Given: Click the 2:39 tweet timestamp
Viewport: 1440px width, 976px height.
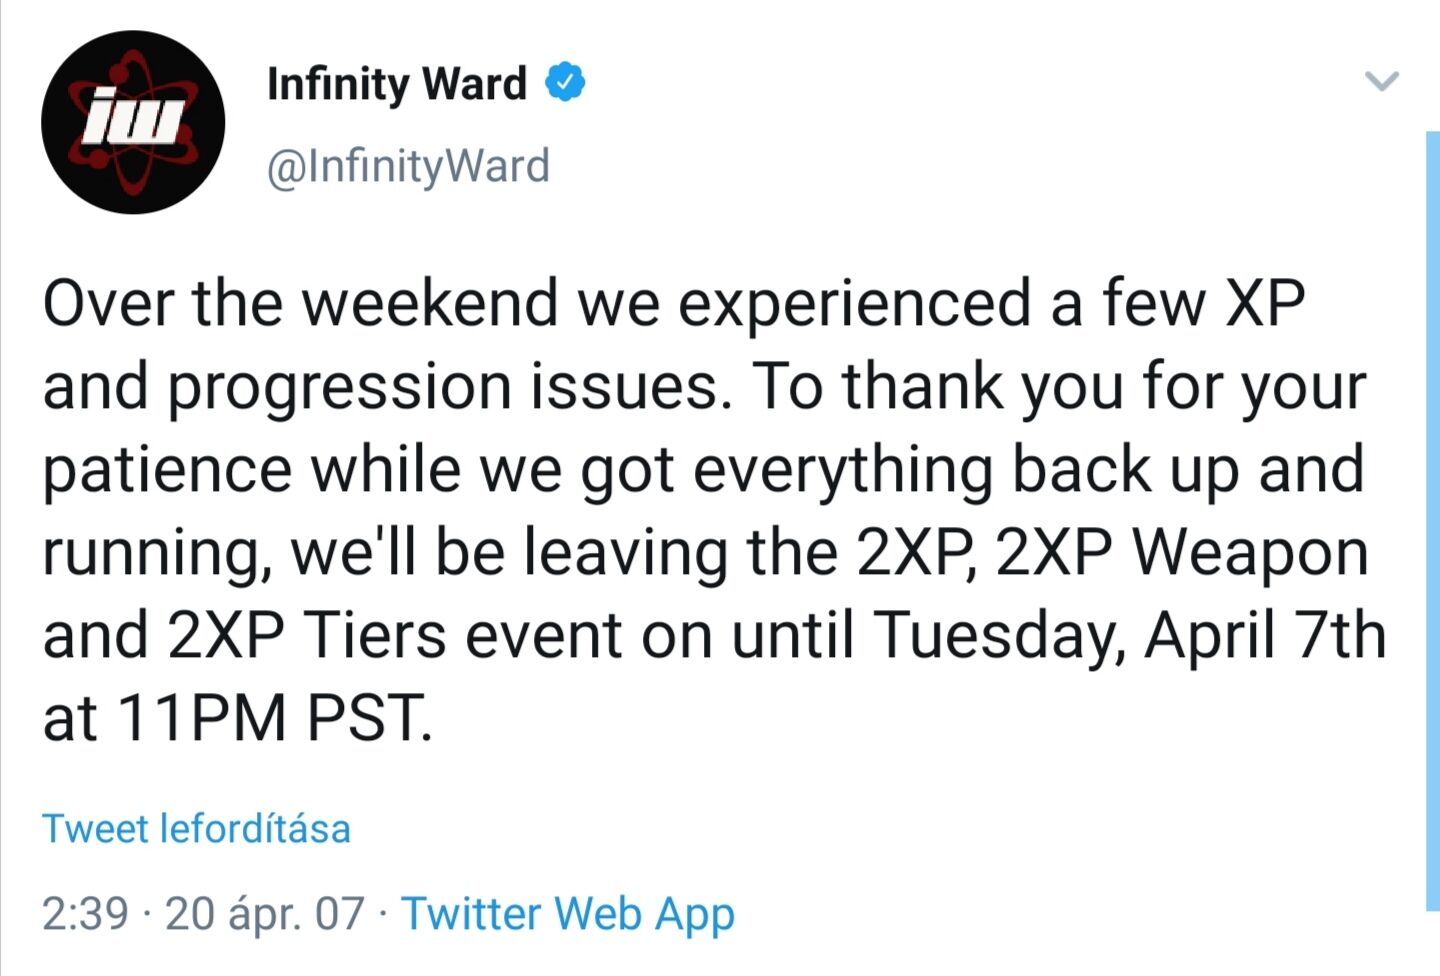Looking at the screenshot, I should point(86,913).
